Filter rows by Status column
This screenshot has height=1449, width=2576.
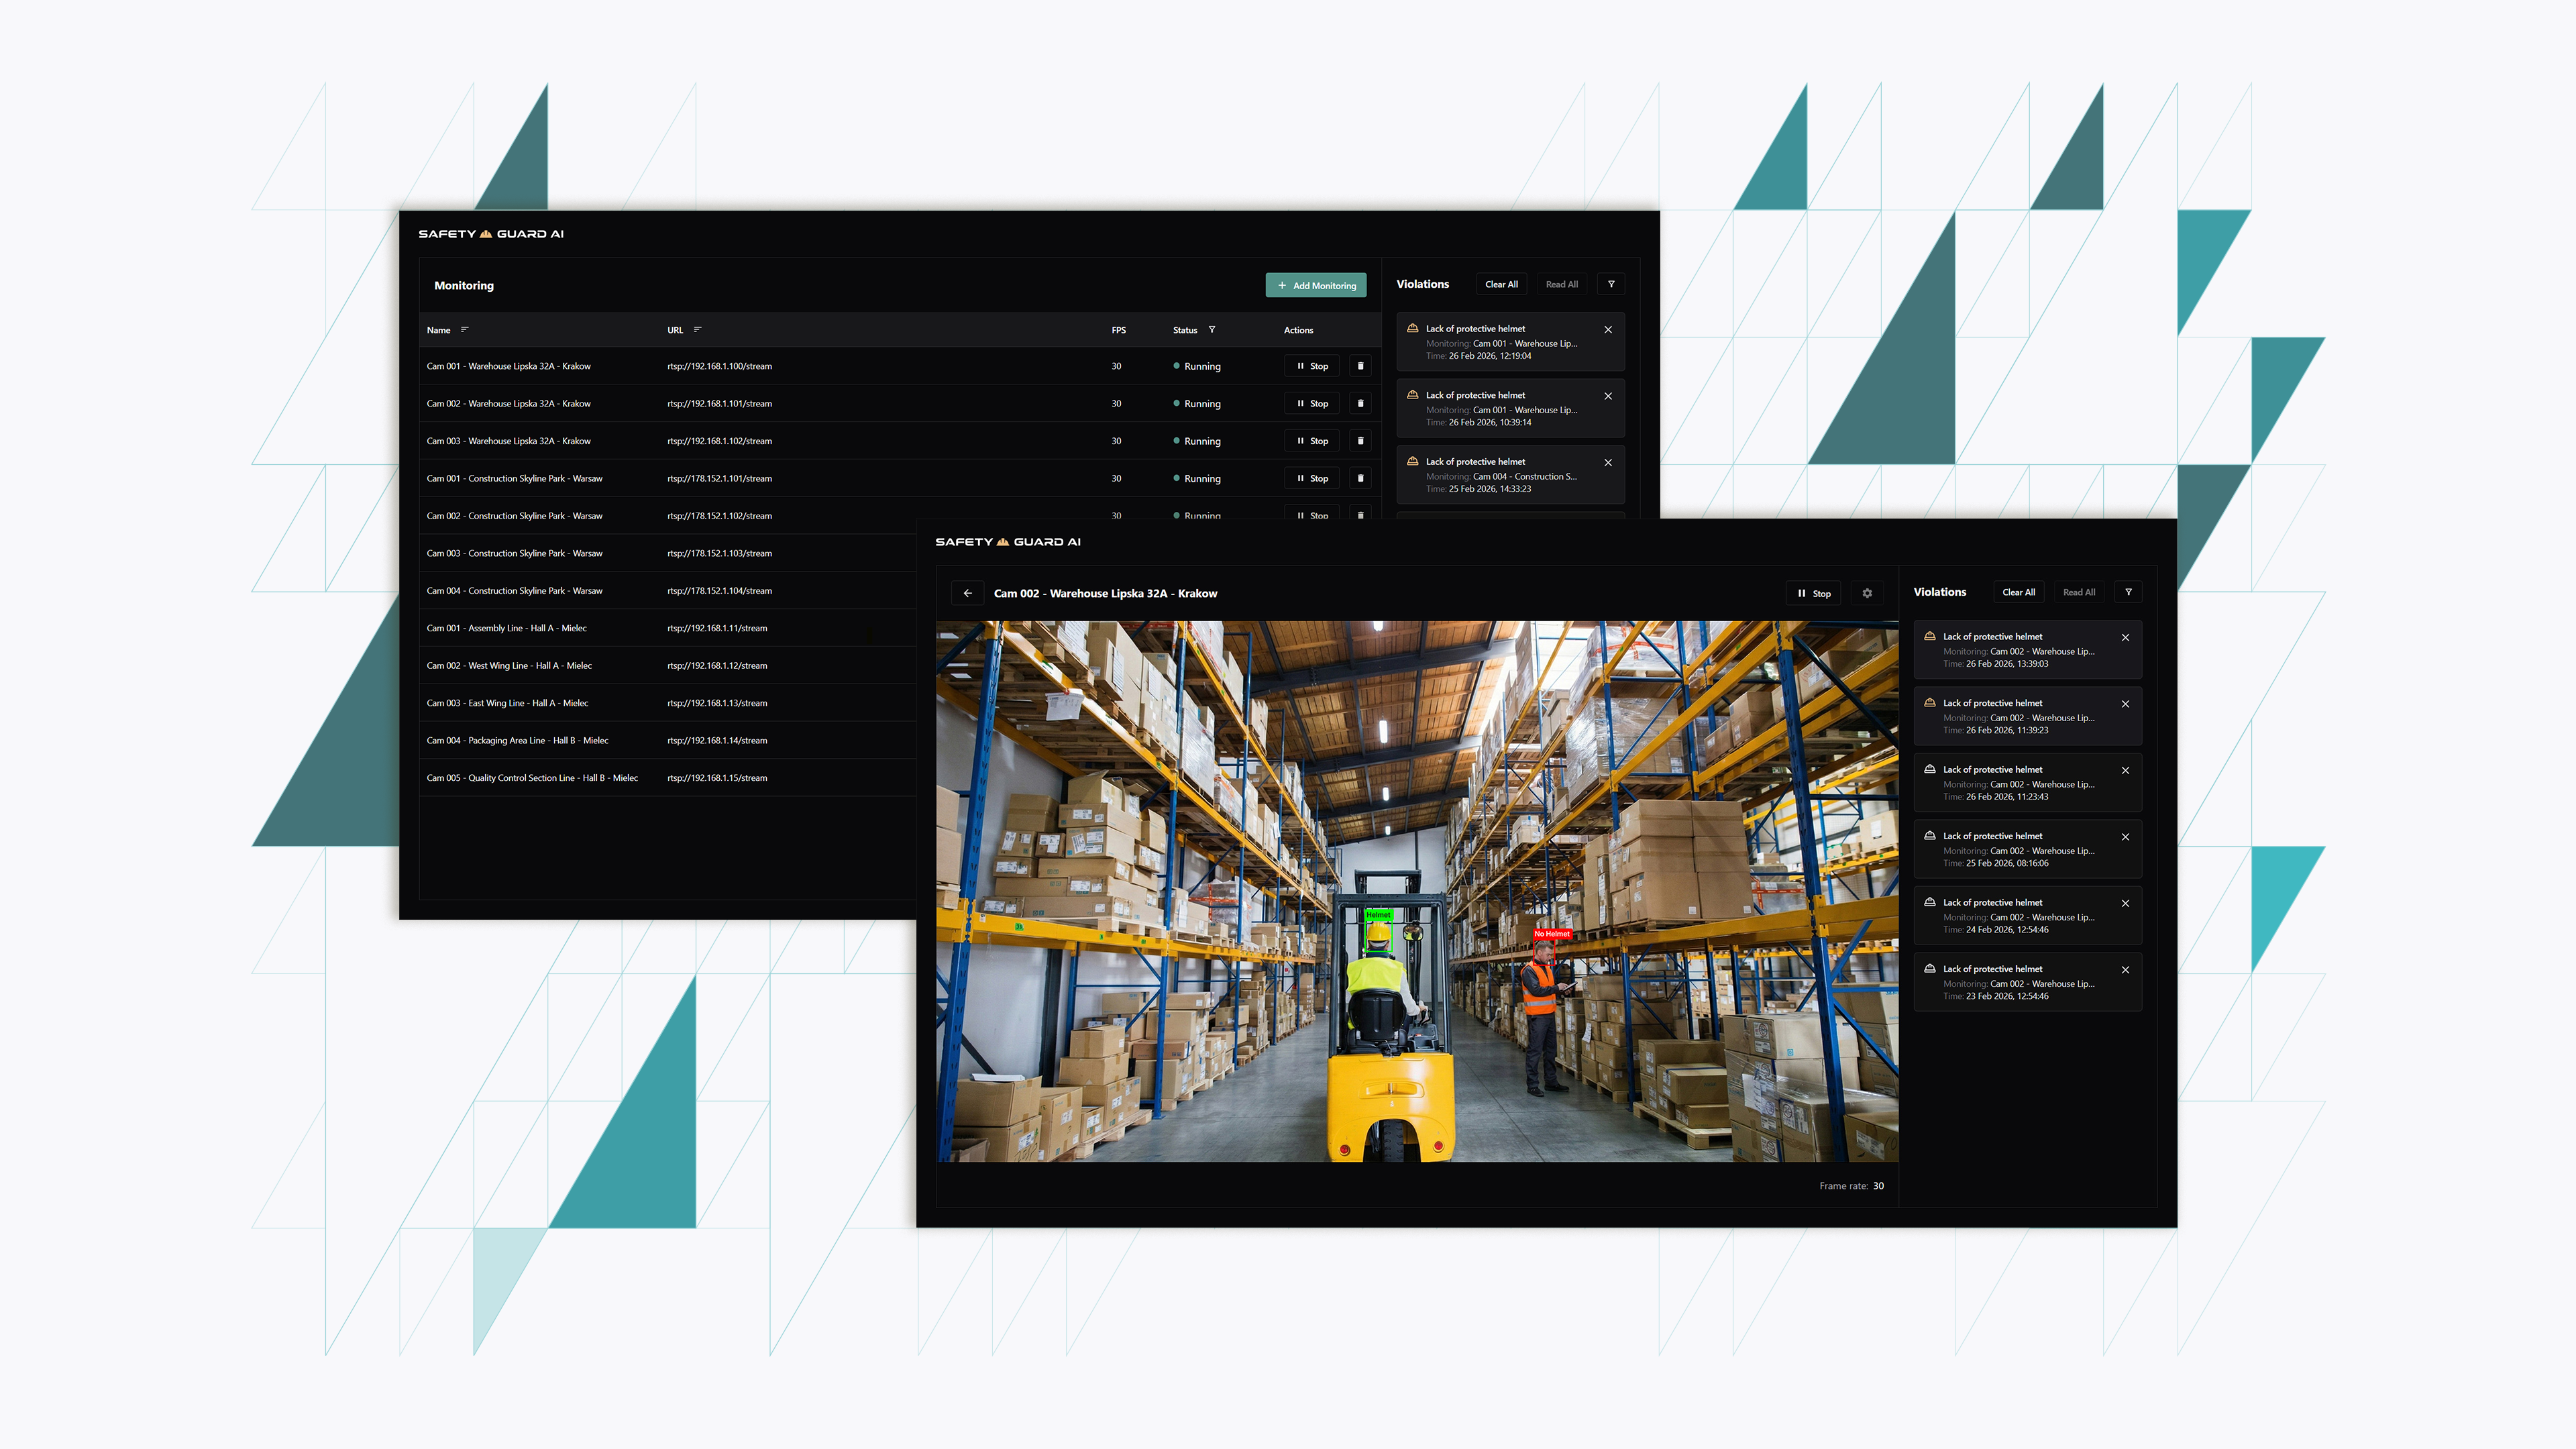tap(1212, 330)
